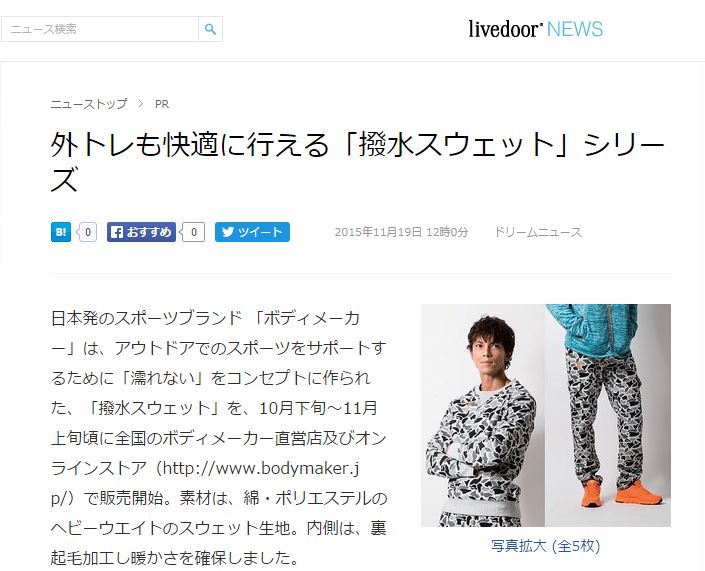Click the Hatena B! bookmark icon
This screenshot has height=571, width=705.
[61, 232]
